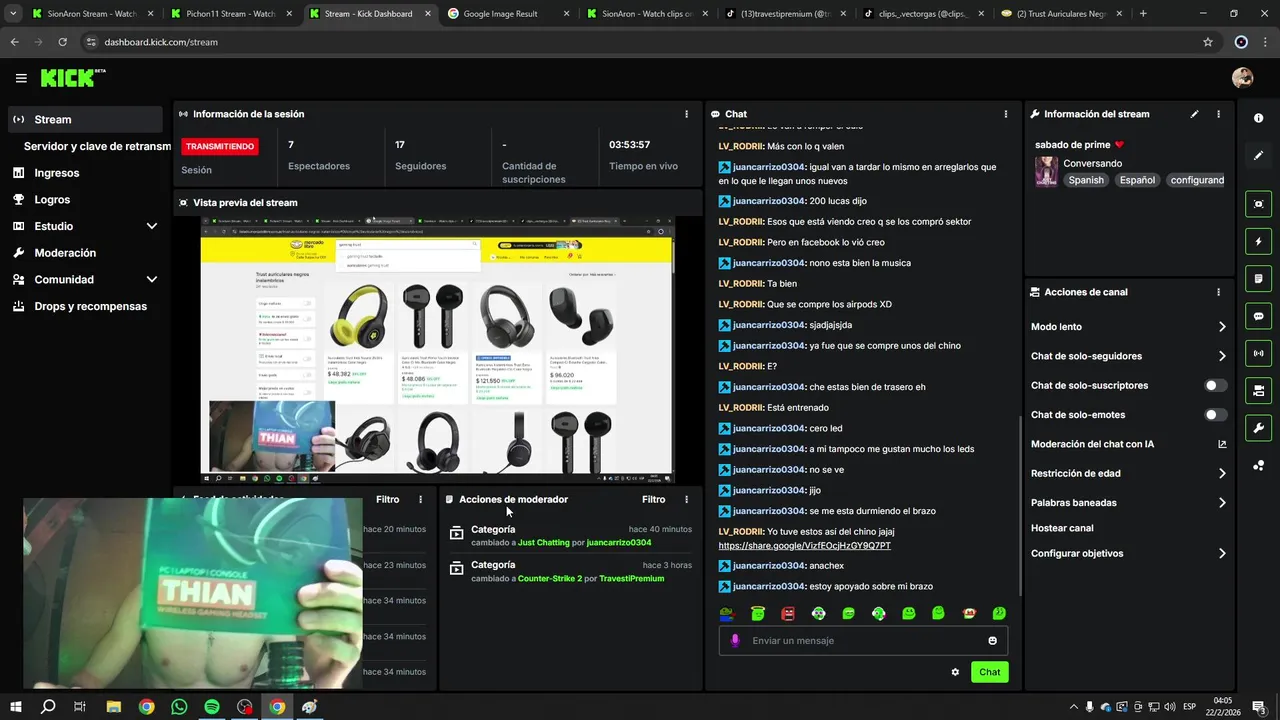Toggle stream preview widget icon in right toolbar

tap(1258, 204)
